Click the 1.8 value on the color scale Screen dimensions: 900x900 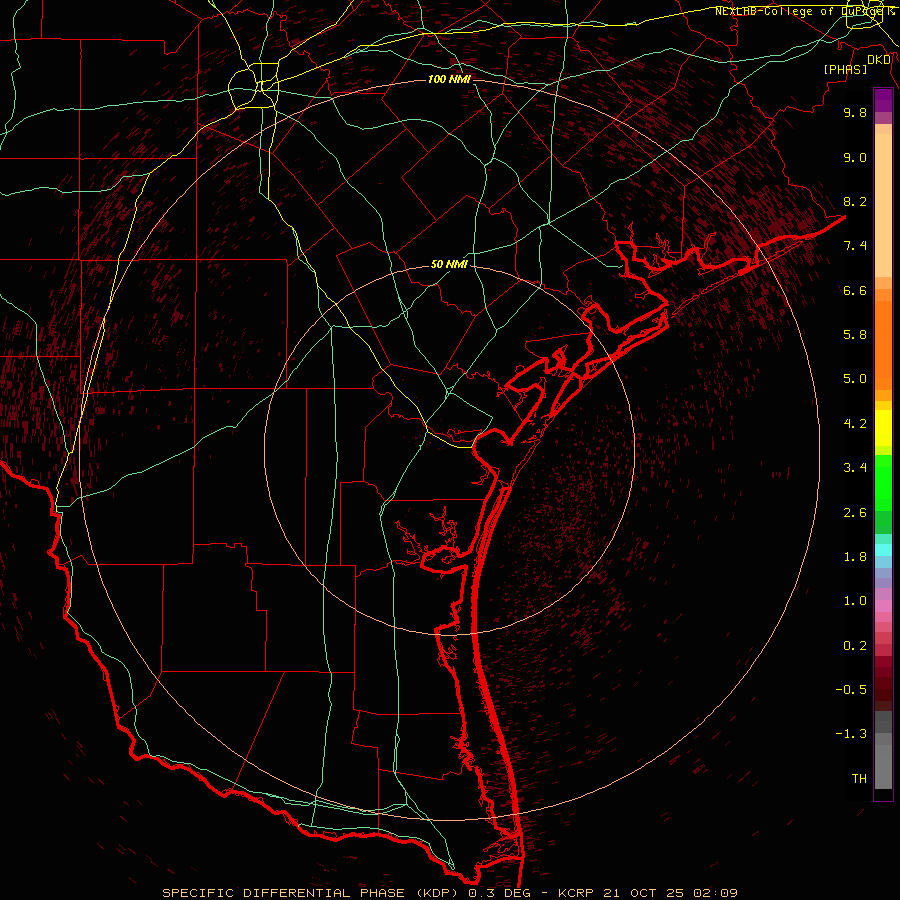tap(855, 557)
